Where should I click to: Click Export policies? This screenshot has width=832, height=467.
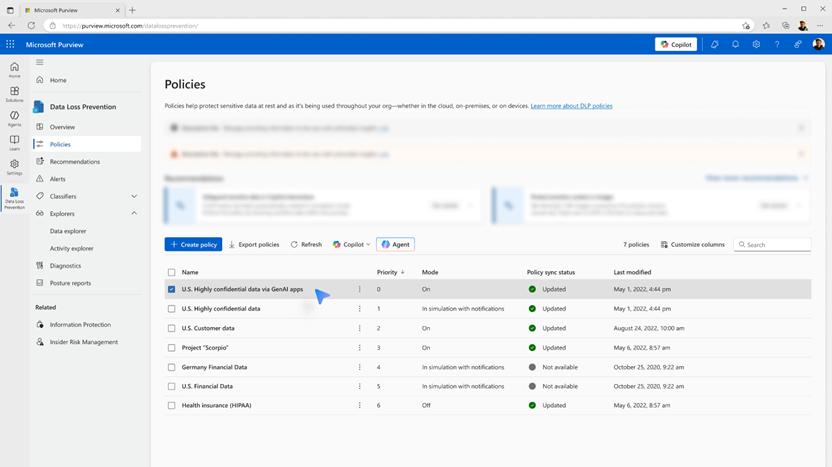click(x=254, y=245)
